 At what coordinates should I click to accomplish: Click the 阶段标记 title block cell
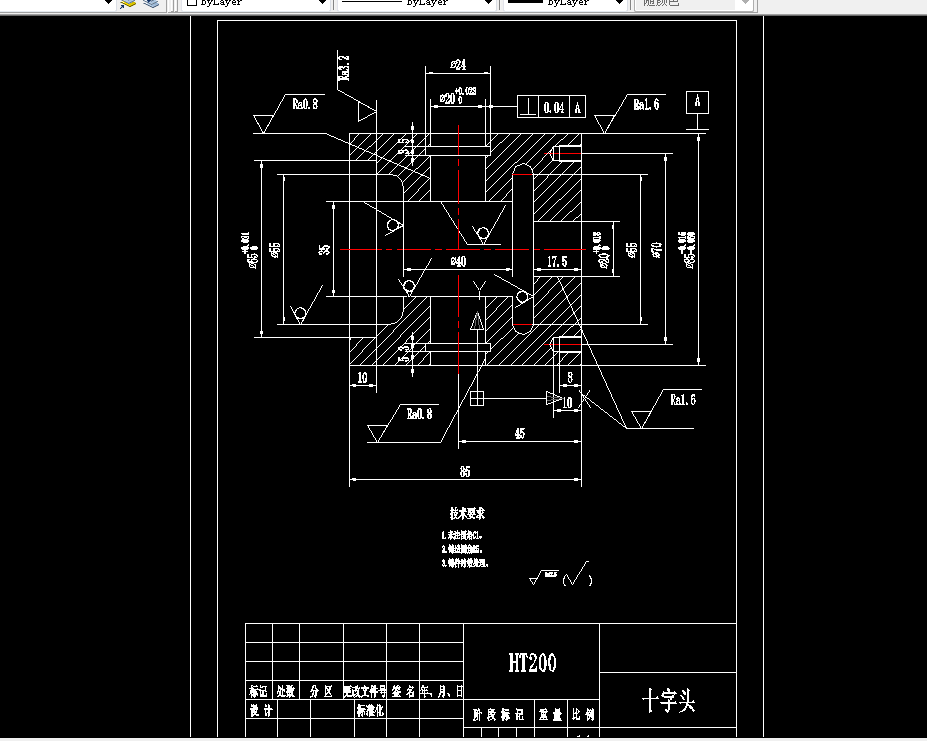click(x=498, y=715)
